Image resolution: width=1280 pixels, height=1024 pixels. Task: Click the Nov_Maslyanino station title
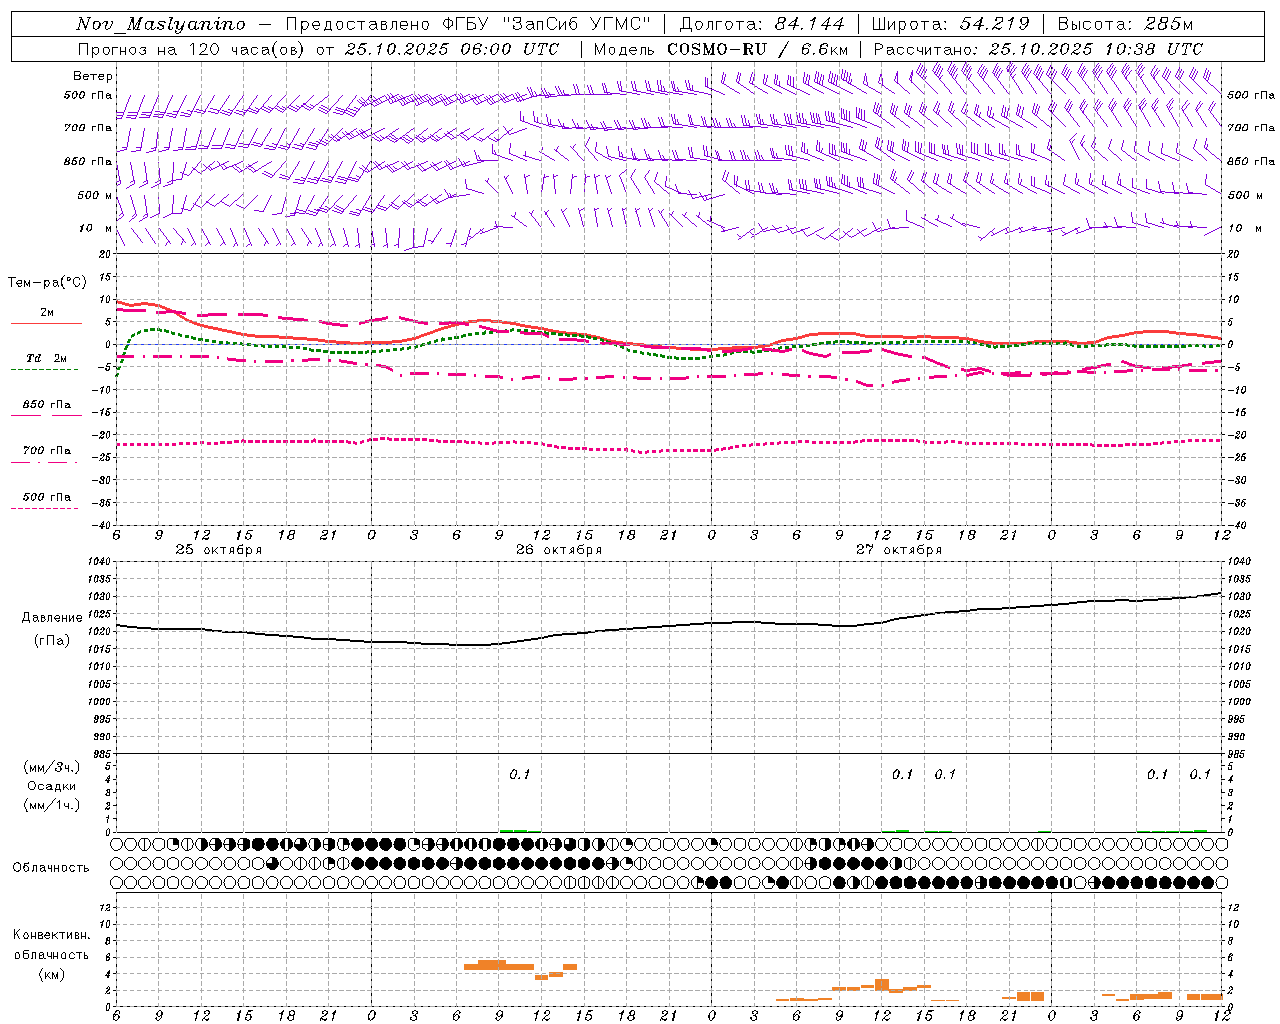coord(161,25)
